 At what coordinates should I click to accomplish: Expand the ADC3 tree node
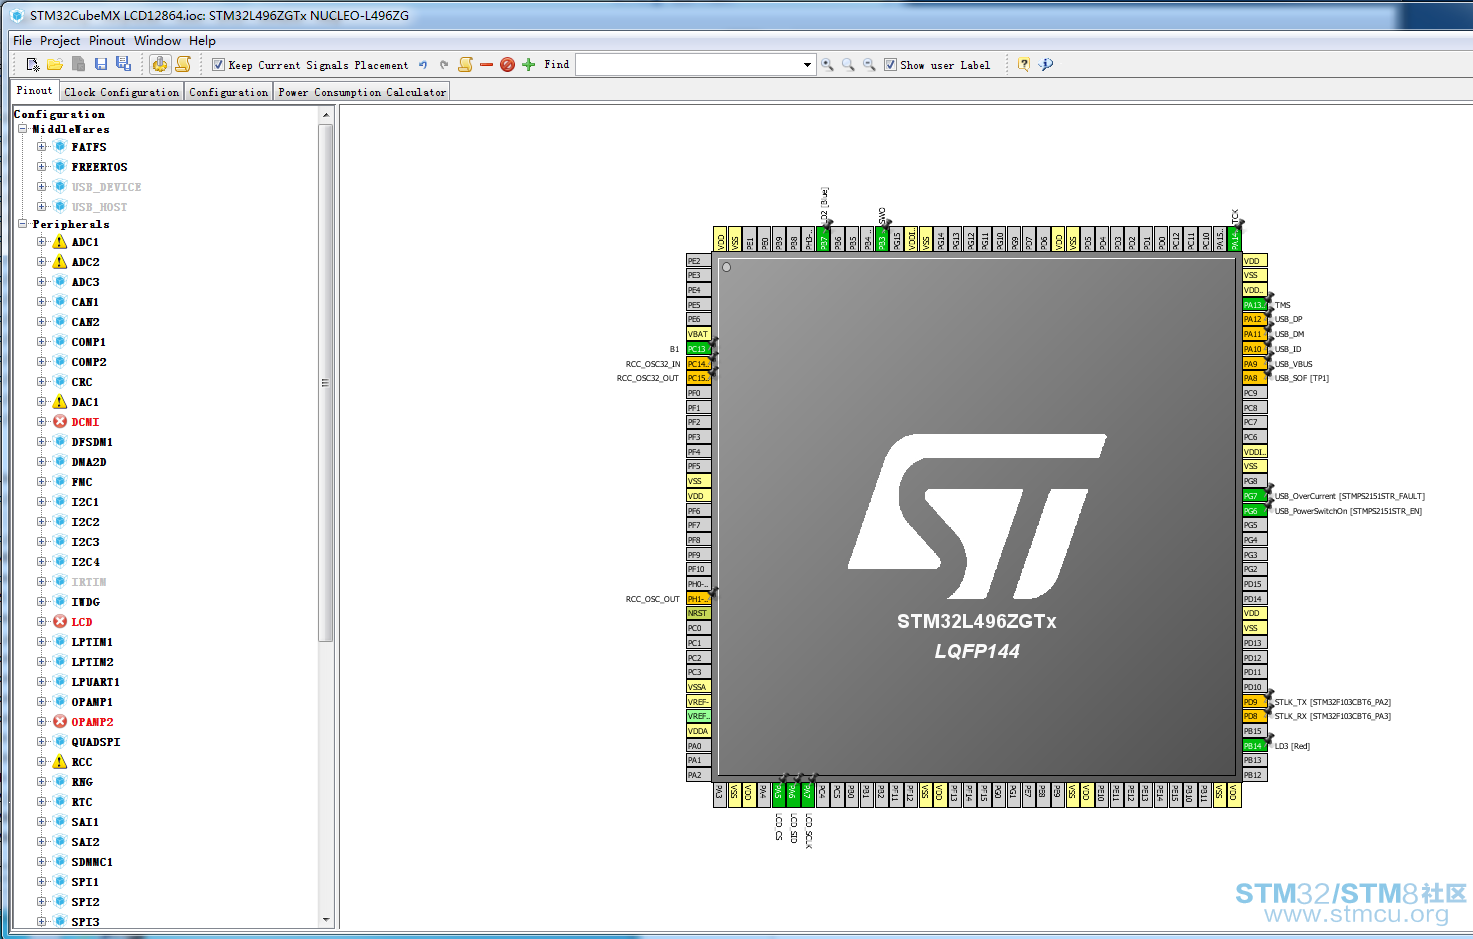pyautogui.click(x=42, y=282)
